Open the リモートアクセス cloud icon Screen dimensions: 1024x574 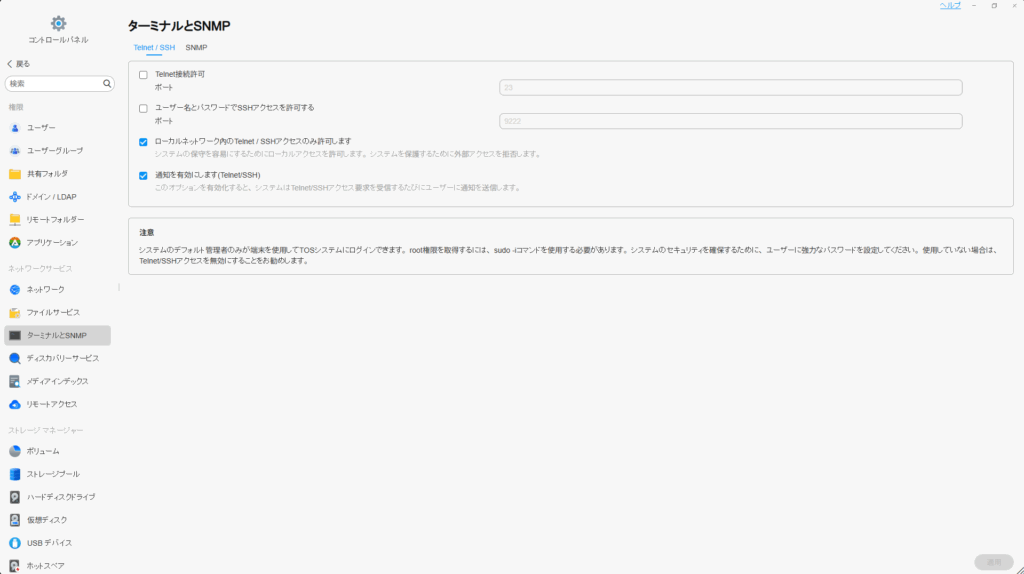[x=15, y=404]
